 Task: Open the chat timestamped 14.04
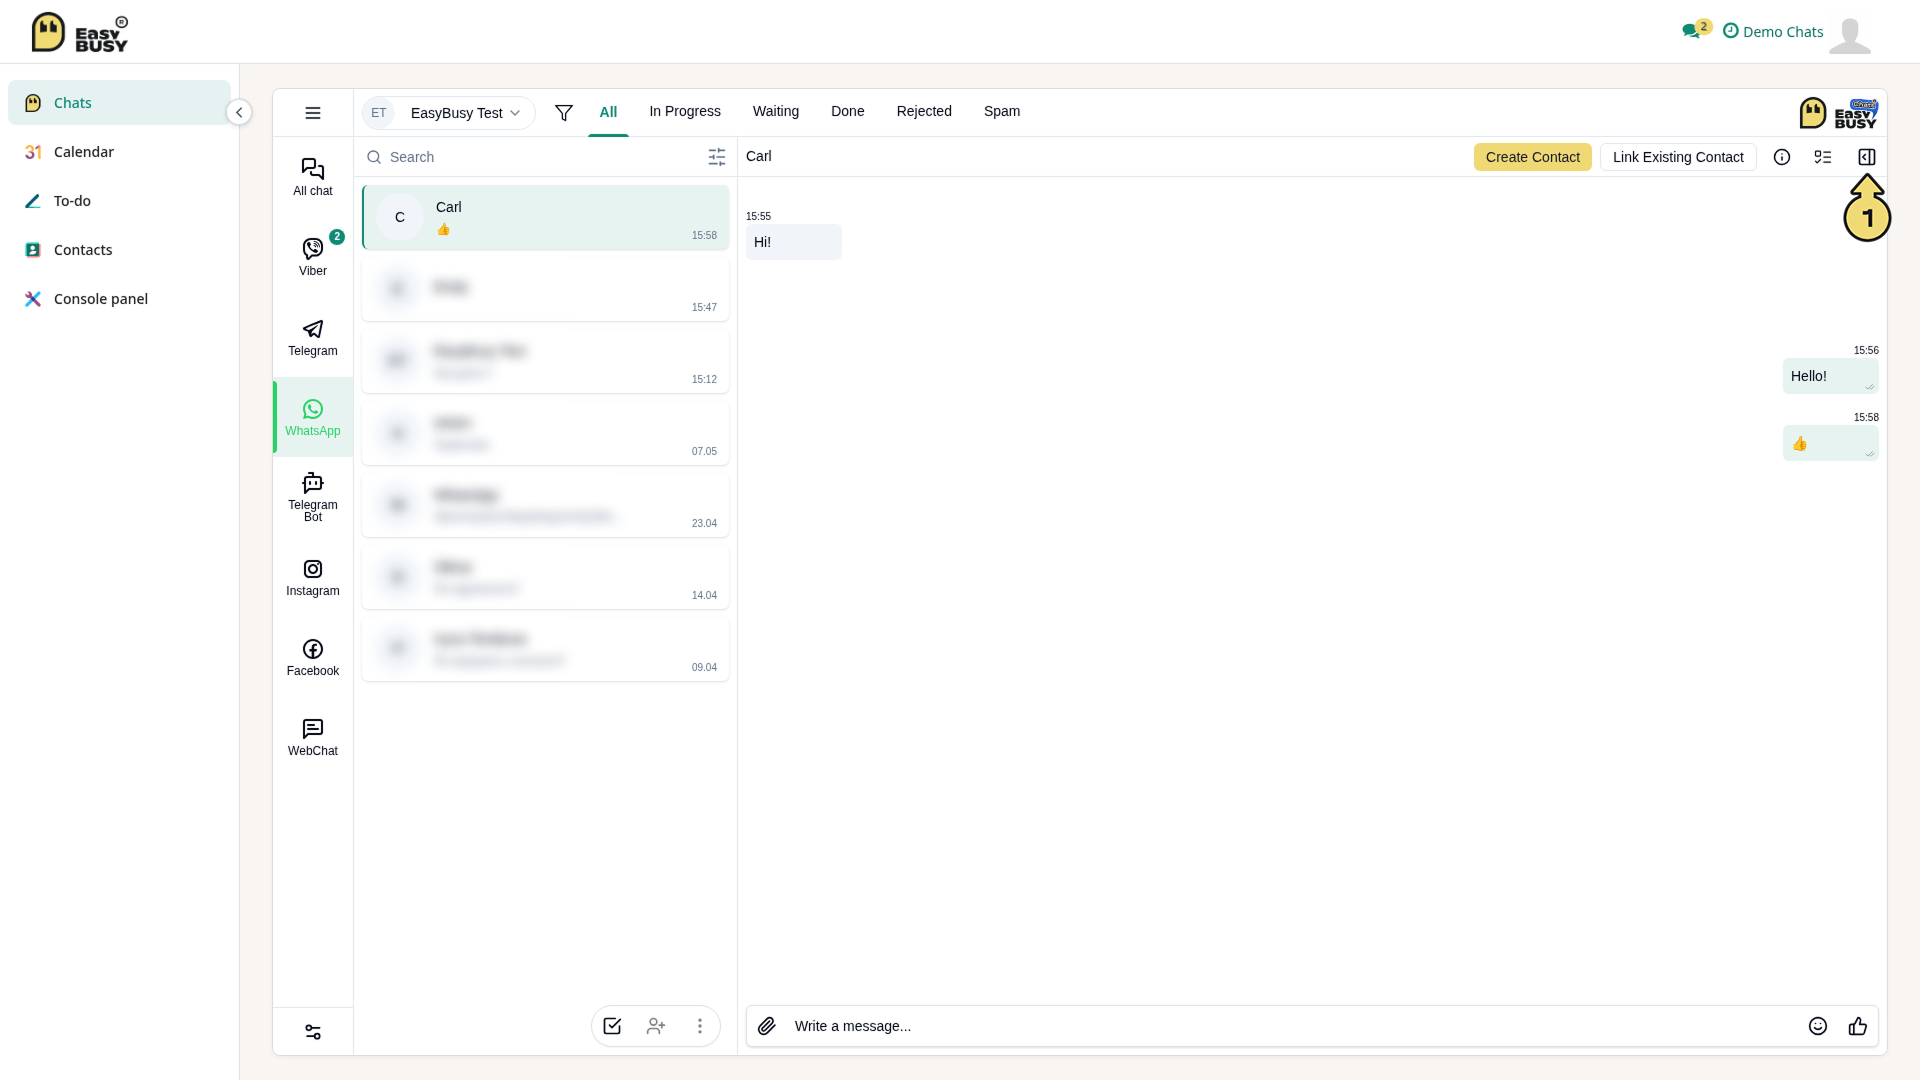coord(546,577)
